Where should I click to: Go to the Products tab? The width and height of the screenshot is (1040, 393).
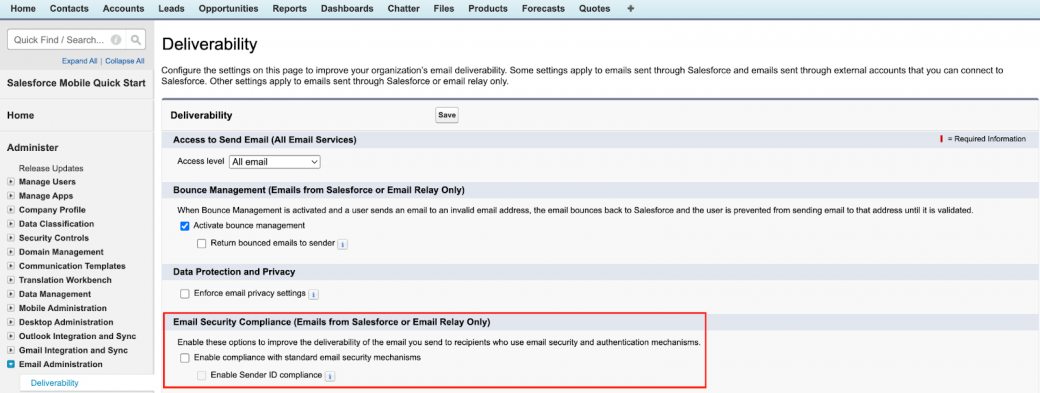(488, 9)
